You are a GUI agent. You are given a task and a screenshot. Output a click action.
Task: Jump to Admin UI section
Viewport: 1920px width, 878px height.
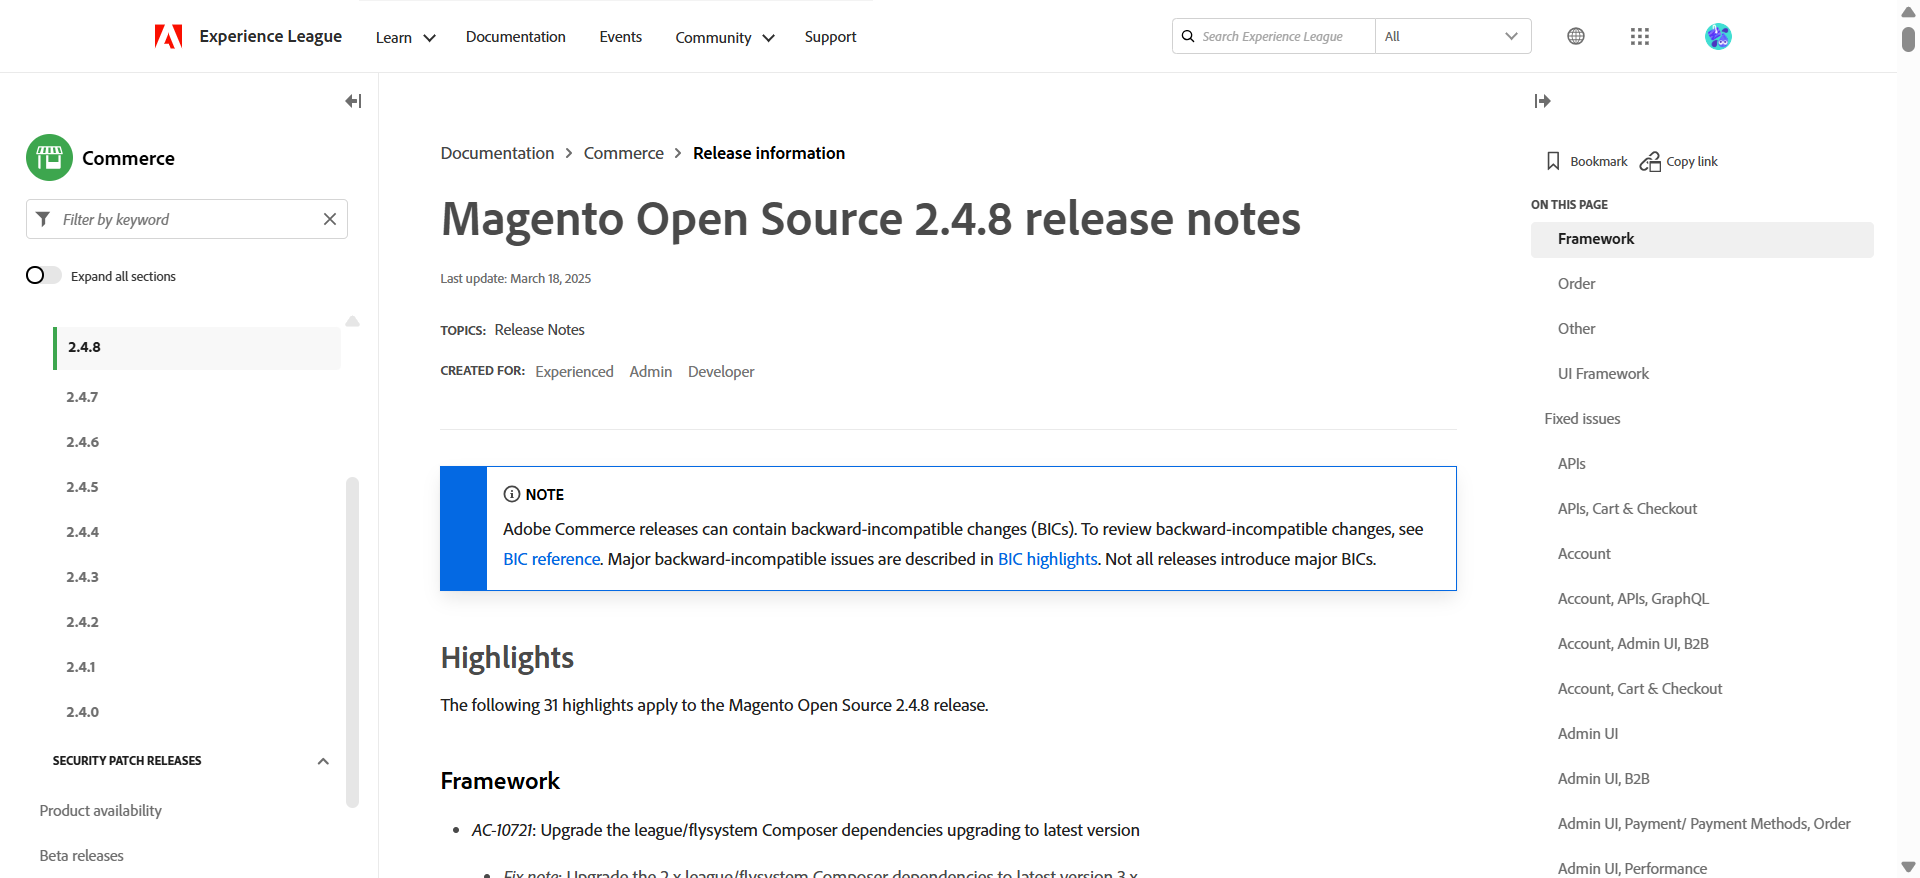pyautogui.click(x=1588, y=734)
